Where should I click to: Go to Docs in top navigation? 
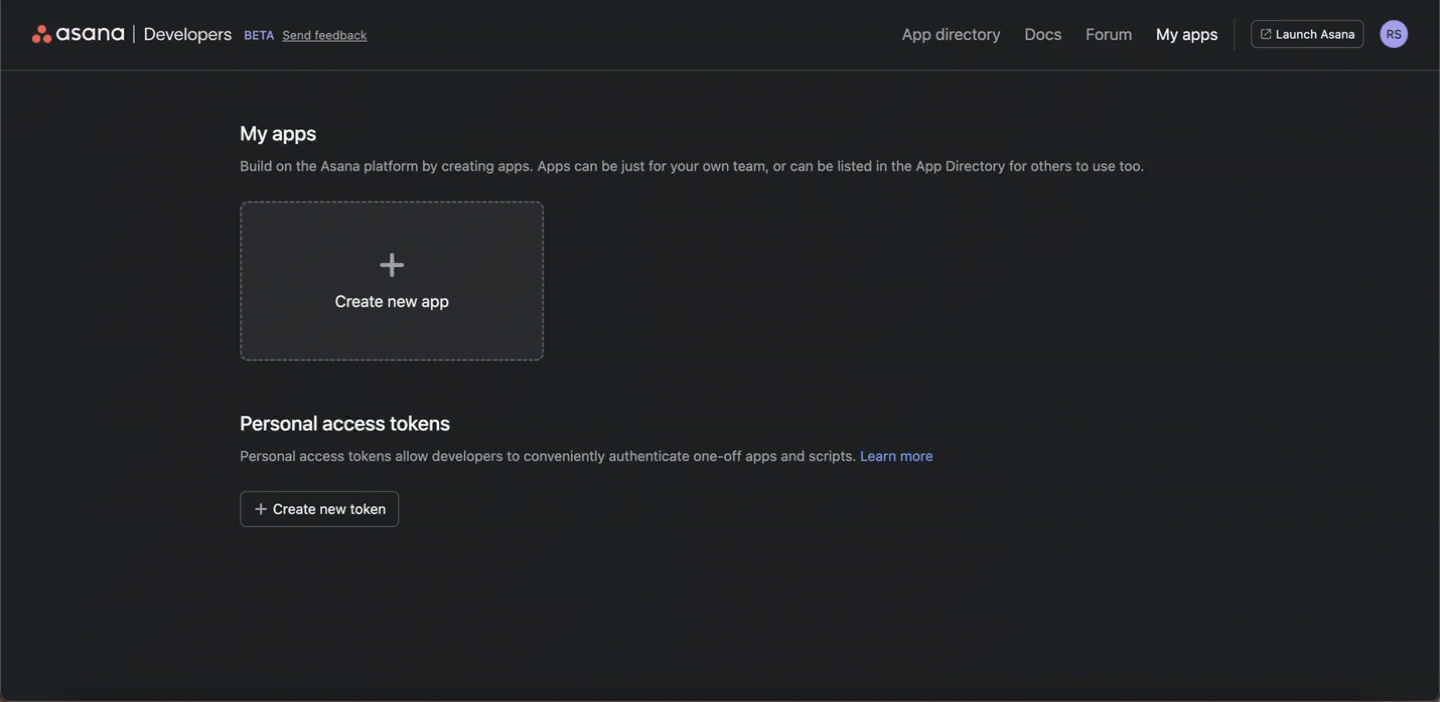pyautogui.click(x=1043, y=34)
